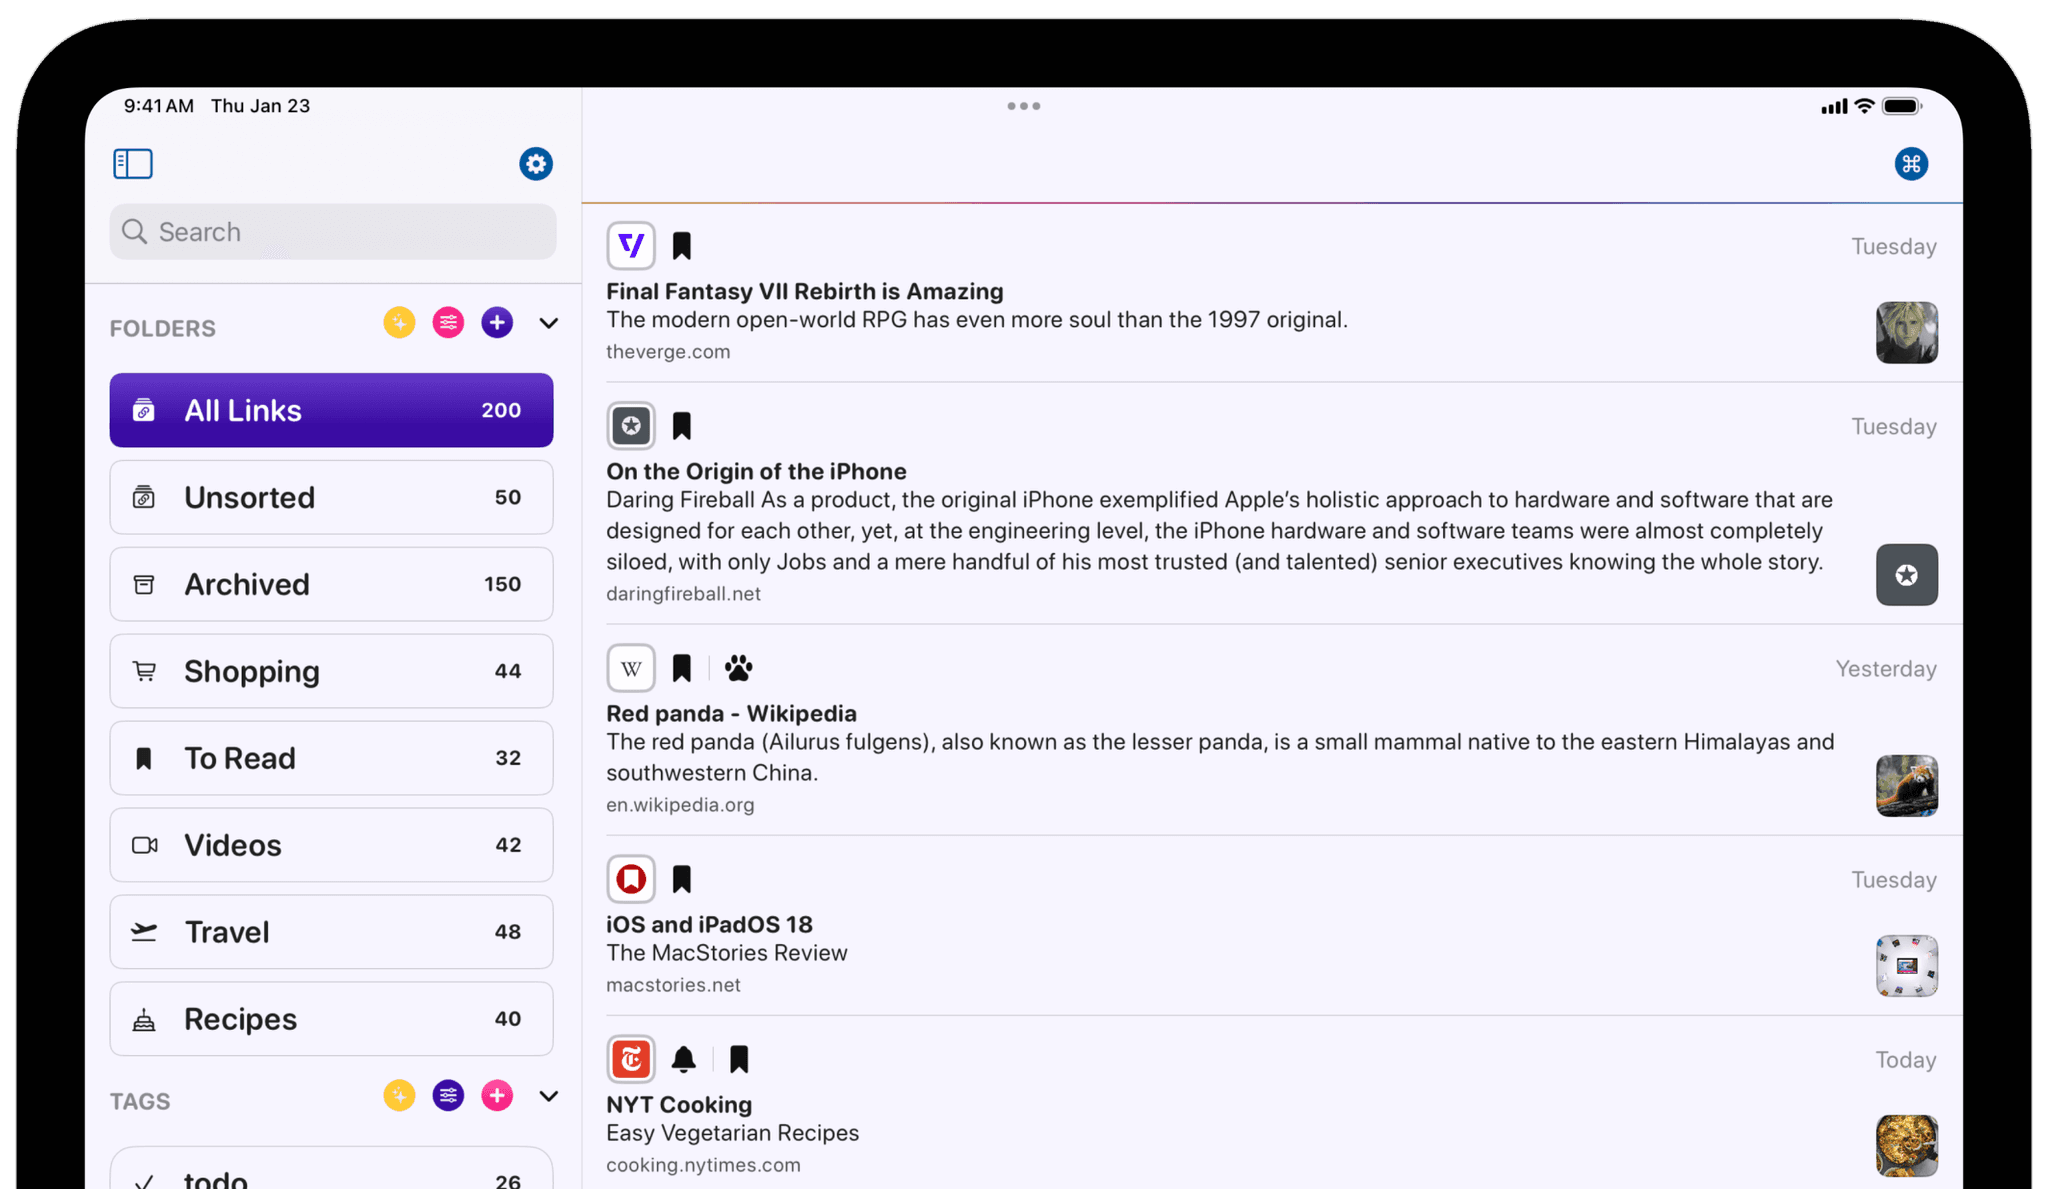Image resolution: width=2048 pixels, height=1189 pixels.
Task: Click the FOLDERS section header label
Action: [x=163, y=328]
